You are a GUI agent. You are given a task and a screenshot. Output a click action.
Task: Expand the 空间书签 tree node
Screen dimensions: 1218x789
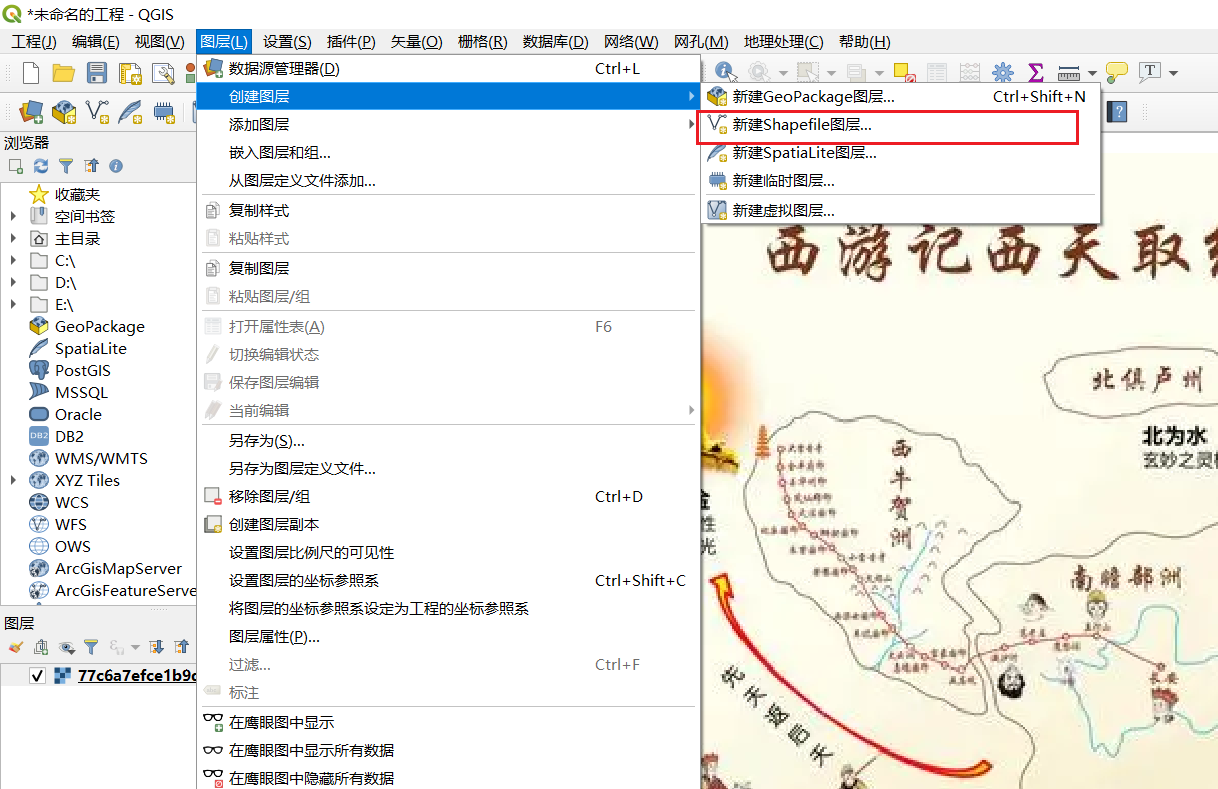(13, 216)
